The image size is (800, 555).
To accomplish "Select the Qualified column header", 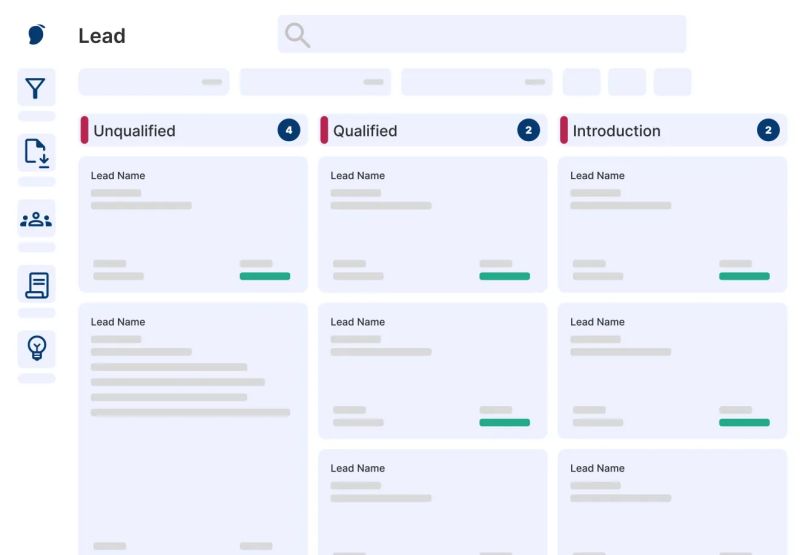I will [x=433, y=130].
